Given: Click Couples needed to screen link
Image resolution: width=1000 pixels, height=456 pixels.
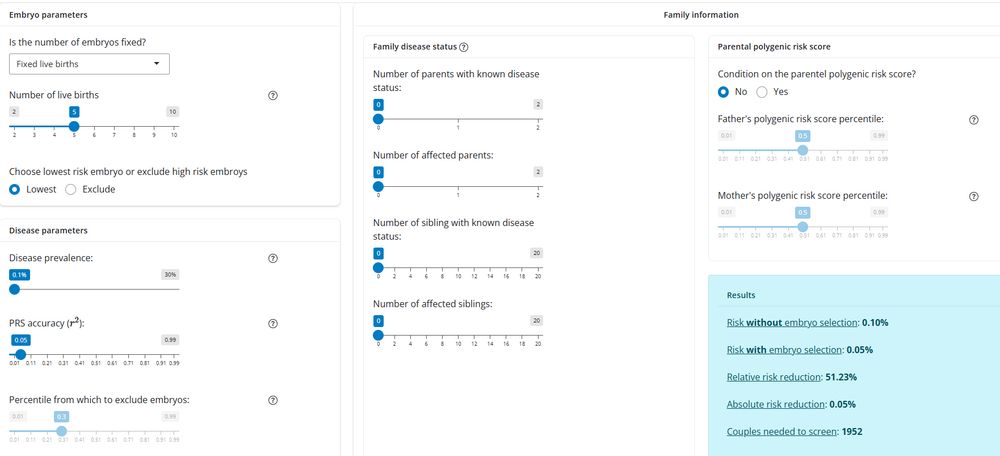Looking at the screenshot, I should (777, 432).
